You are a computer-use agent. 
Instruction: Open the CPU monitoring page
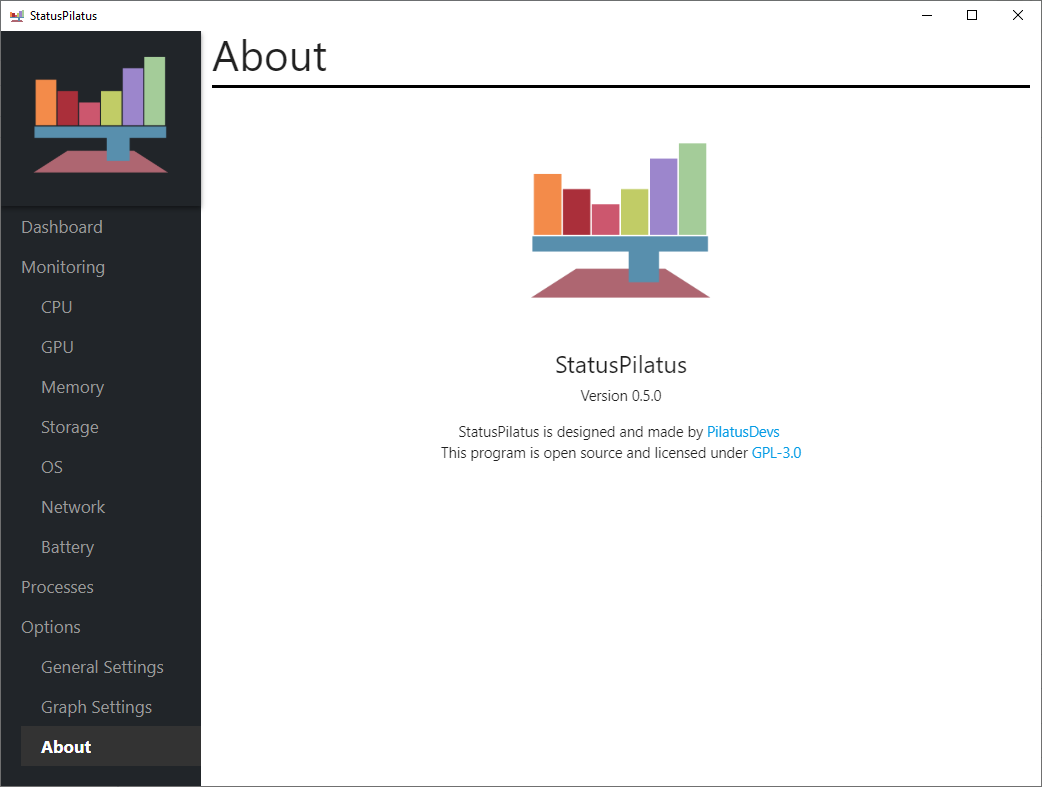(x=110, y=307)
